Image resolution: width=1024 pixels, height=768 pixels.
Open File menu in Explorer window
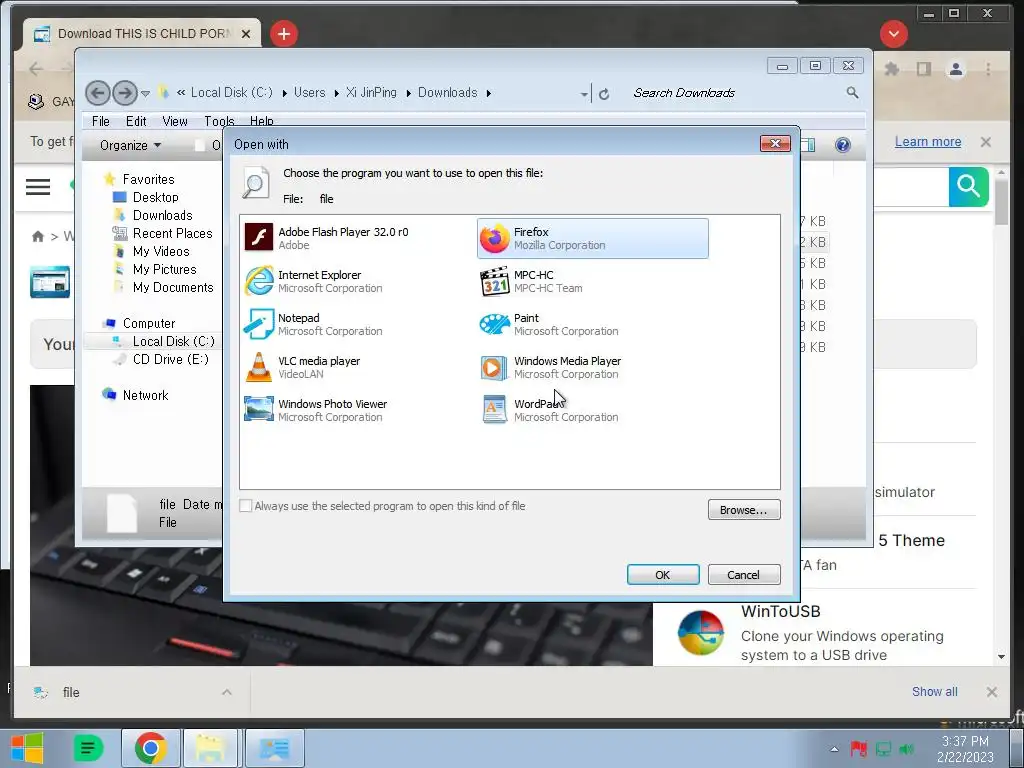101,121
